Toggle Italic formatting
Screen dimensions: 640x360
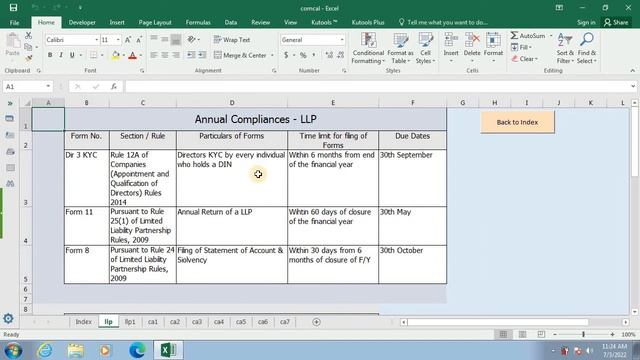[61, 55]
